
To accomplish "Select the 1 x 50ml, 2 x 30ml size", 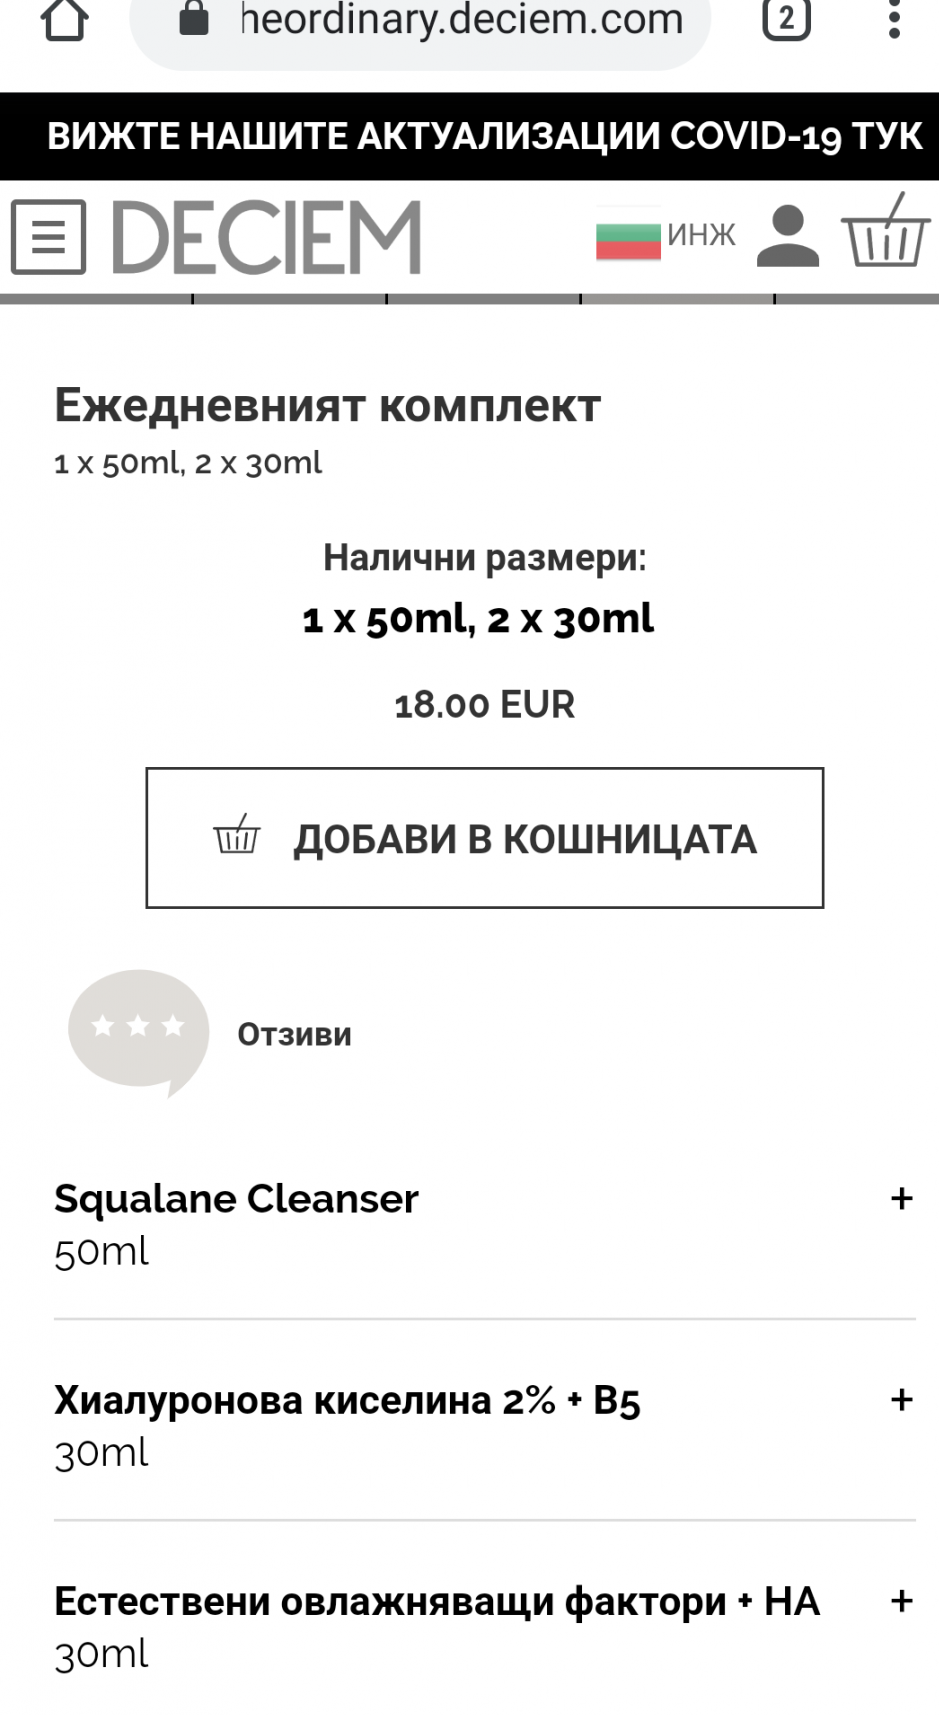I will [478, 619].
